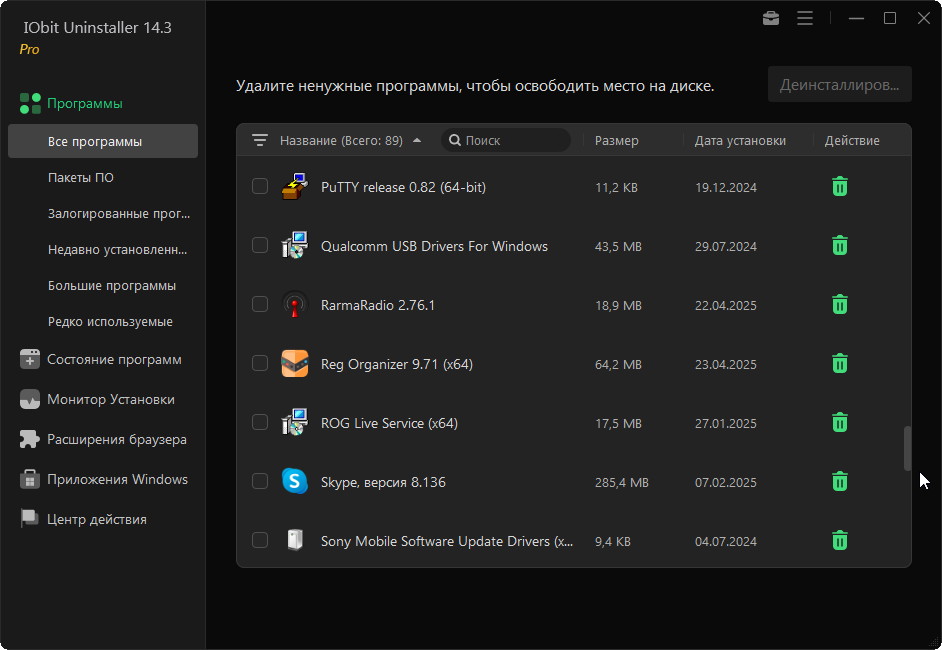Click the Приложения Windows sidebar icon
This screenshot has height=650, width=942.
(x=29, y=479)
